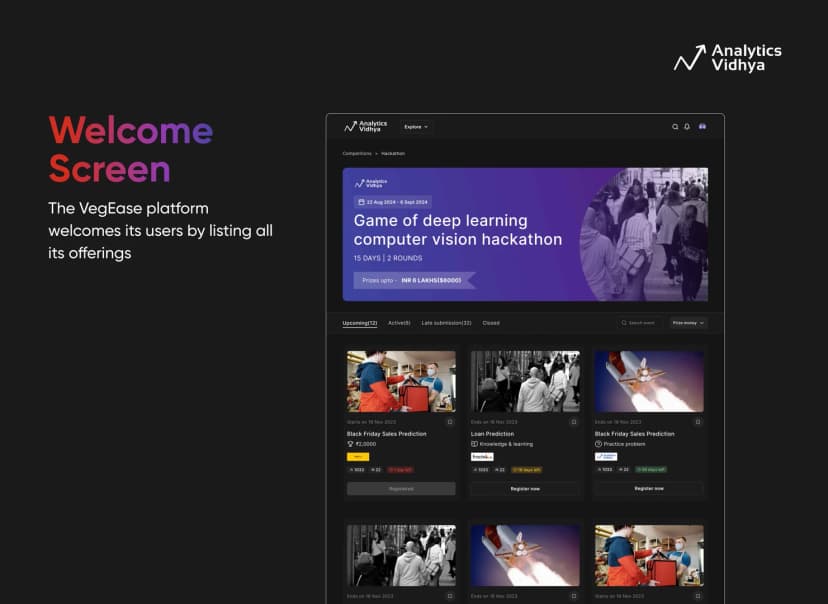Click the 22 chip on the ₹2,0000 card

coord(376,470)
